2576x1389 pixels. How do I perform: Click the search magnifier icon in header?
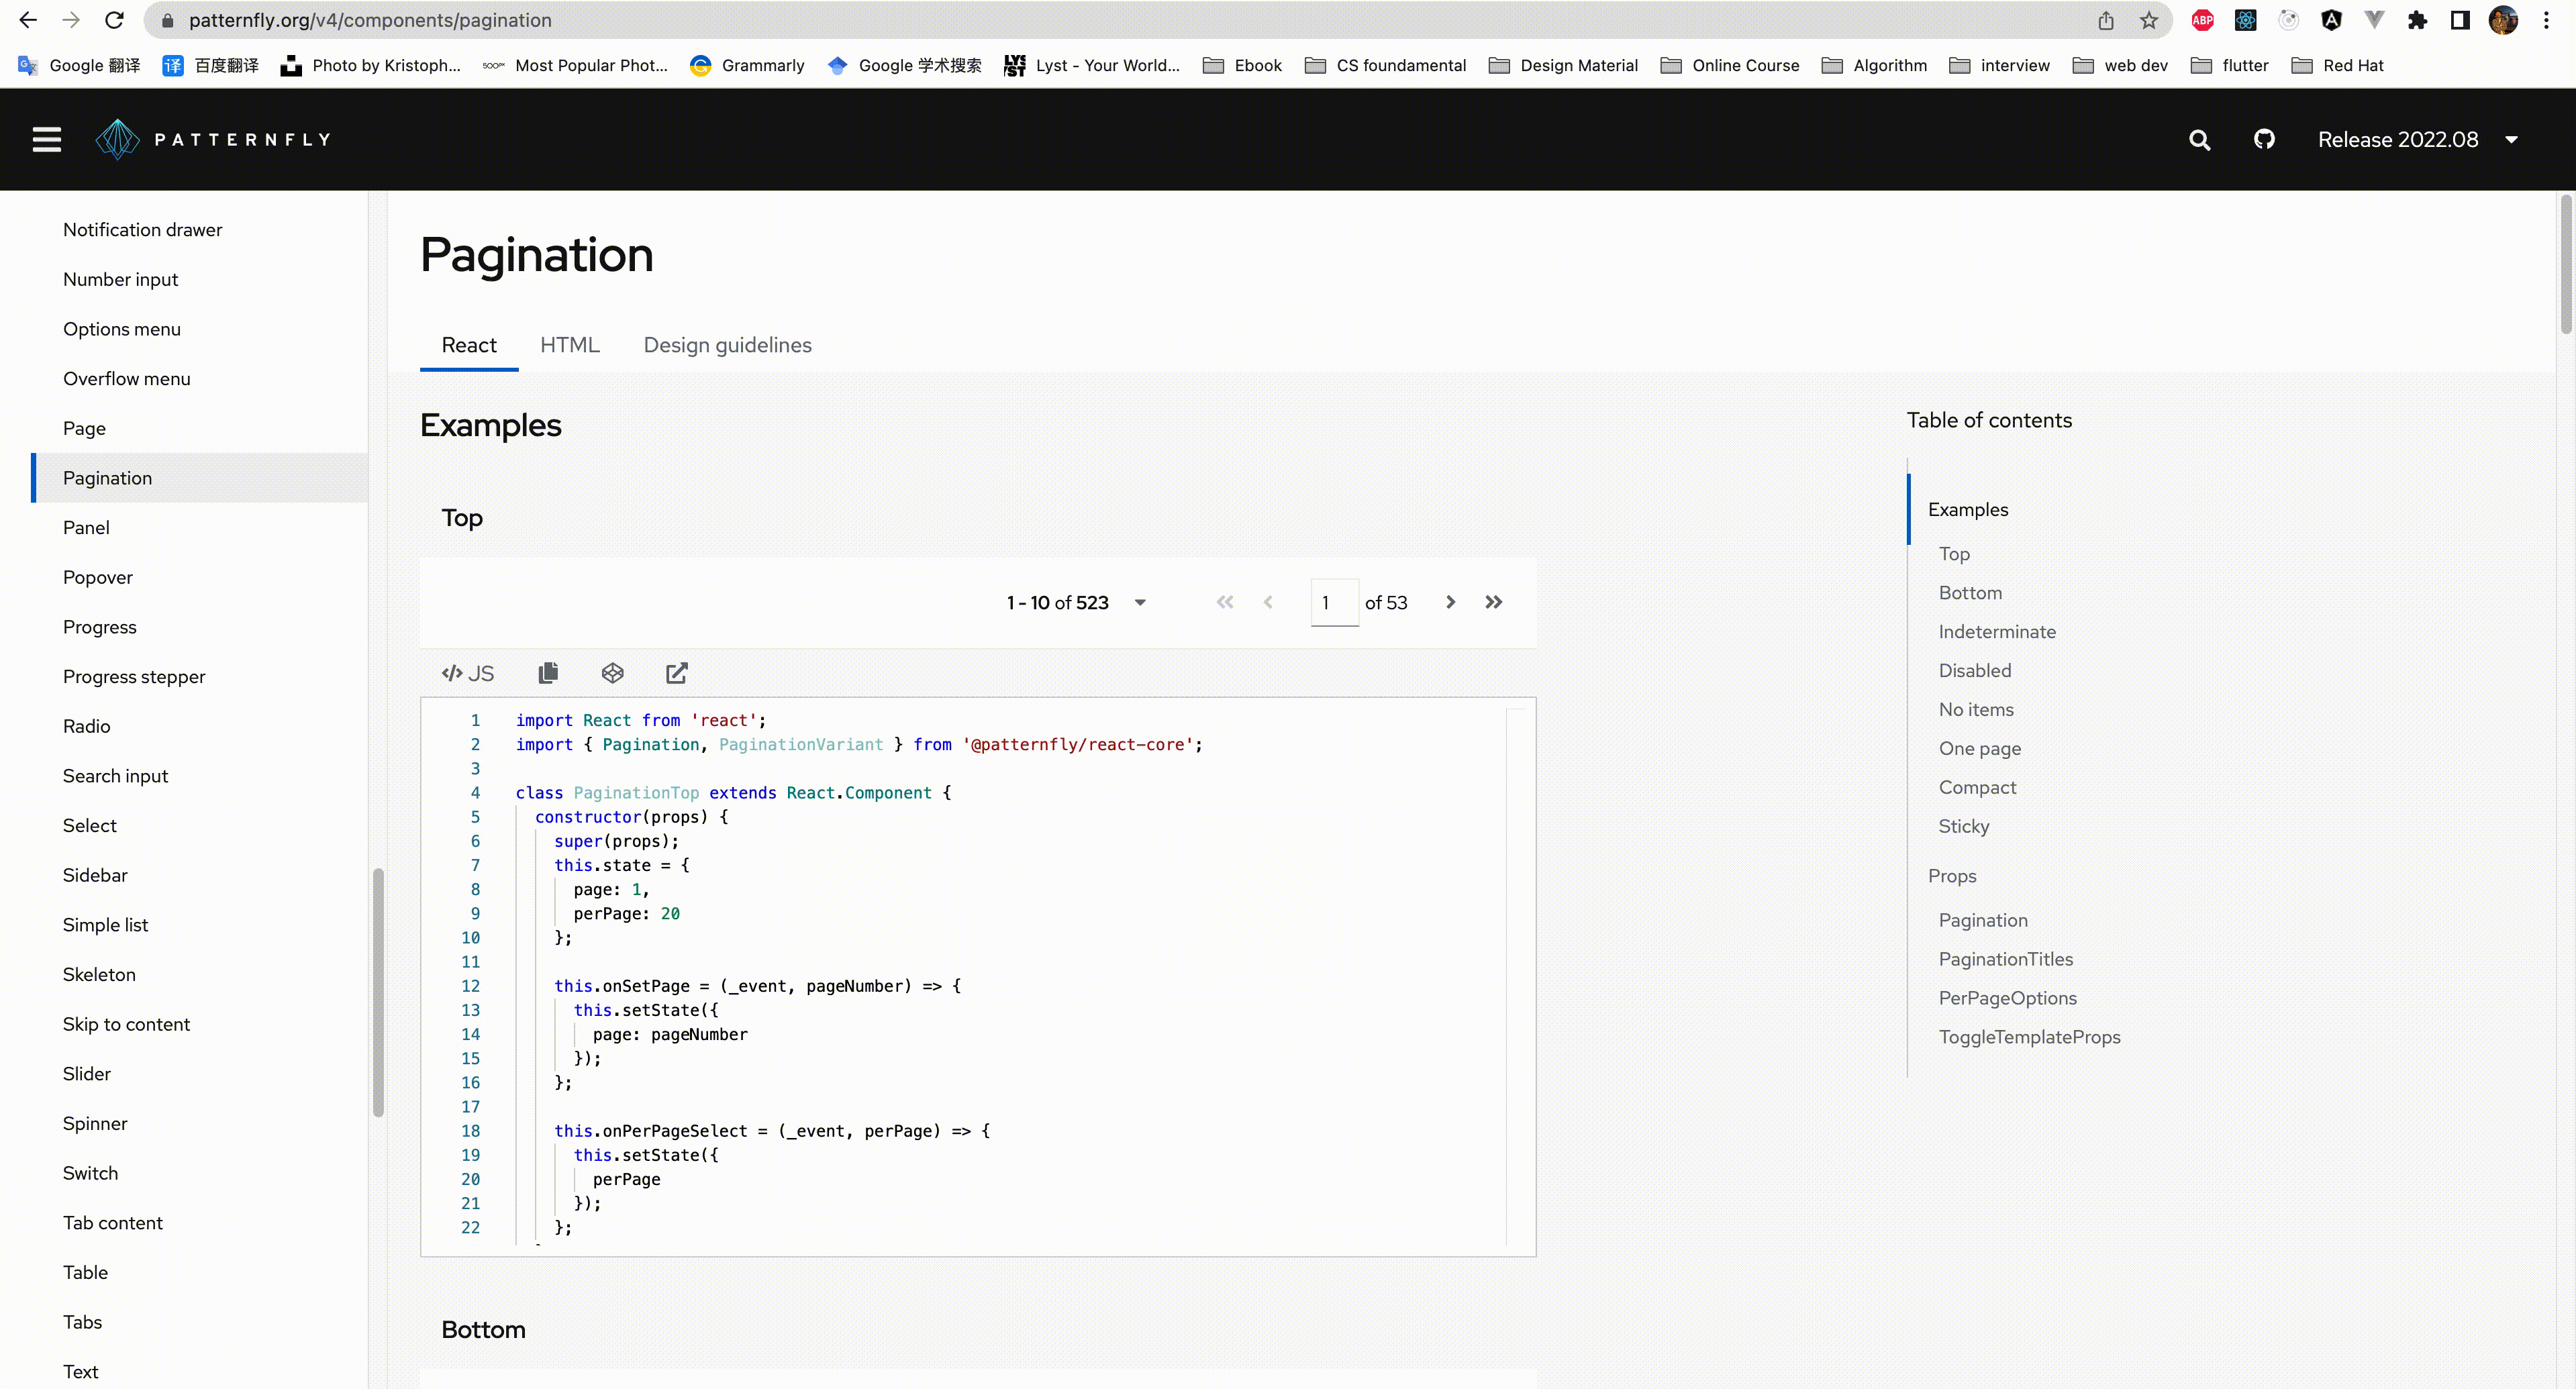click(2199, 139)
